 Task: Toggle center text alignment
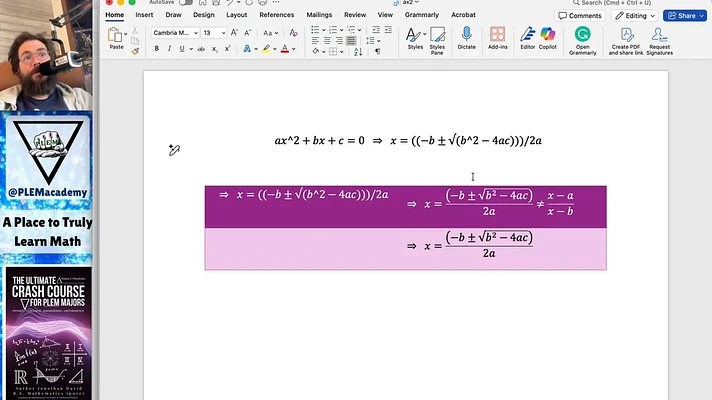click(x=327, y=41)
